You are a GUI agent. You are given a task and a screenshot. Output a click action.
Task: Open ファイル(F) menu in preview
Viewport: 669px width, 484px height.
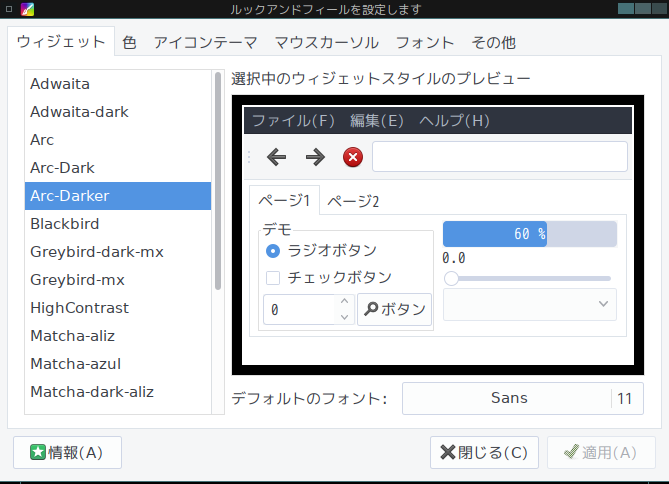click(293, 121)
